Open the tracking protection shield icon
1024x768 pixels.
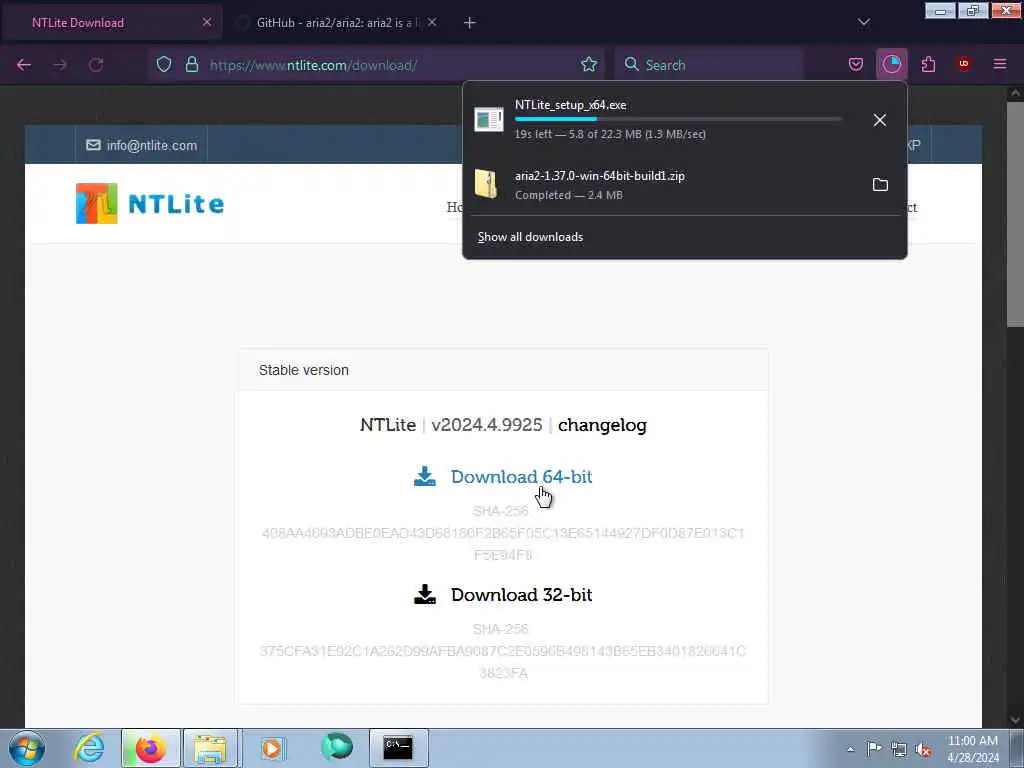pyautogui.click(x=164, y=64)
